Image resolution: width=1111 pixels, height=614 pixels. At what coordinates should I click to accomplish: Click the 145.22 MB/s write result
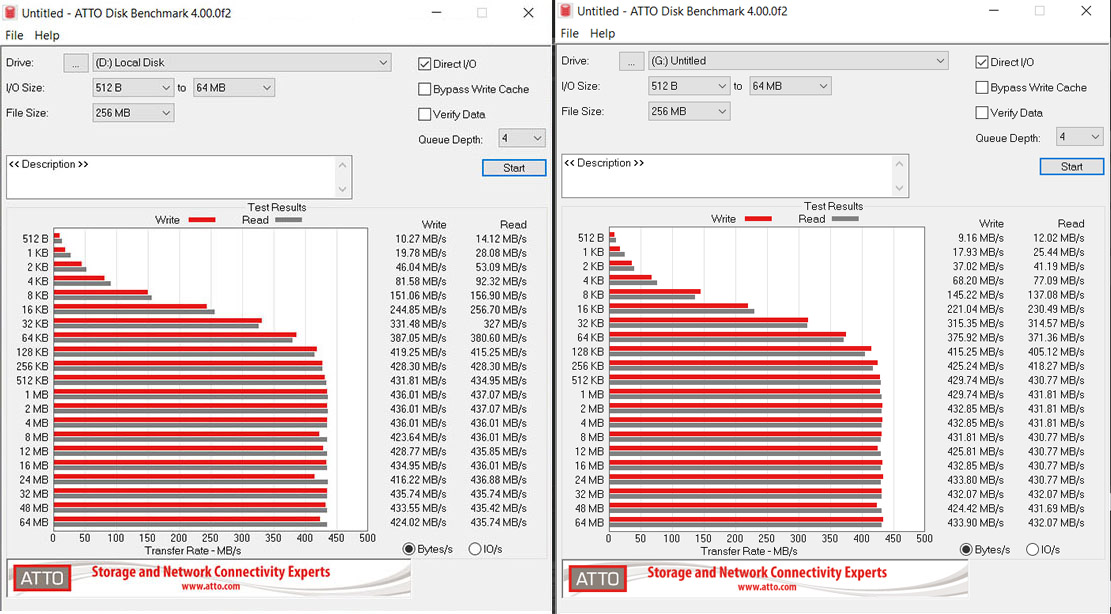[976, 295]
